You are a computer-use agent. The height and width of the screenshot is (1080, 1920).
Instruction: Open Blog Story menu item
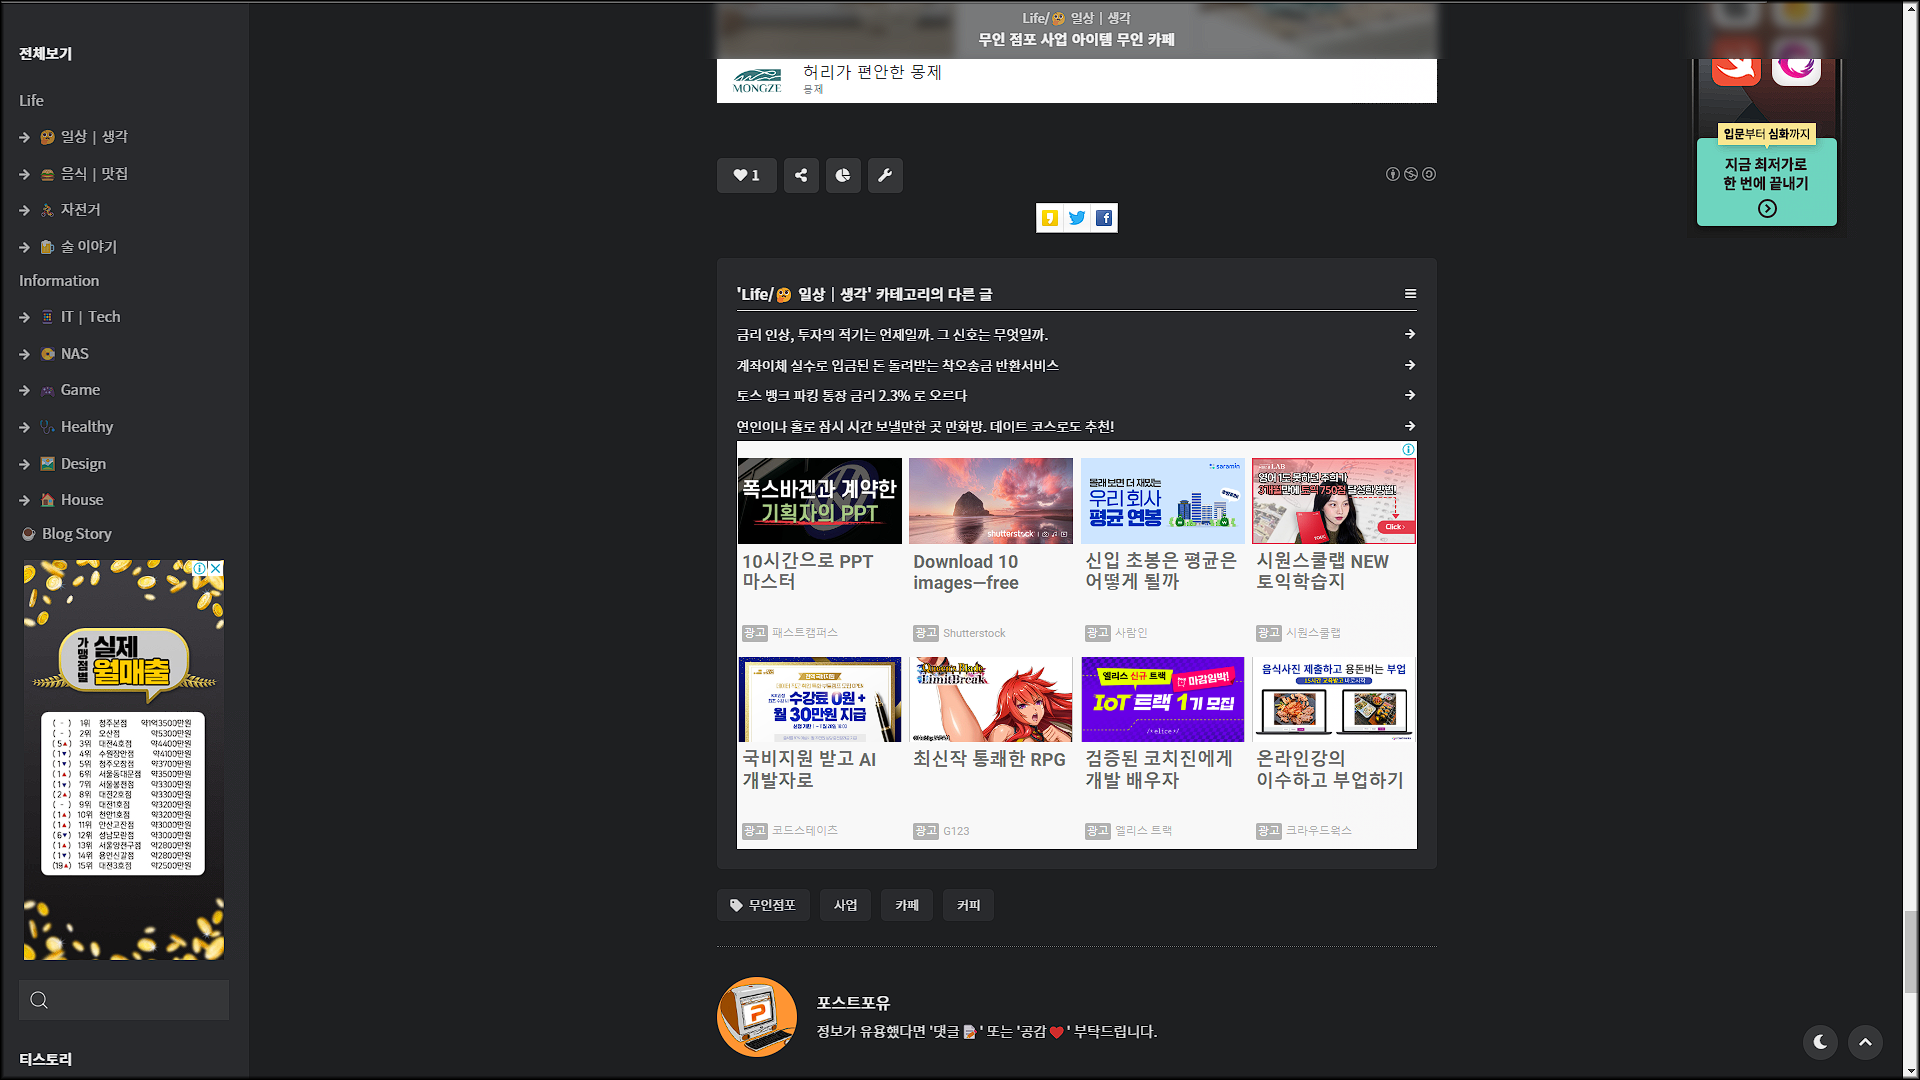tap(76, 534)
